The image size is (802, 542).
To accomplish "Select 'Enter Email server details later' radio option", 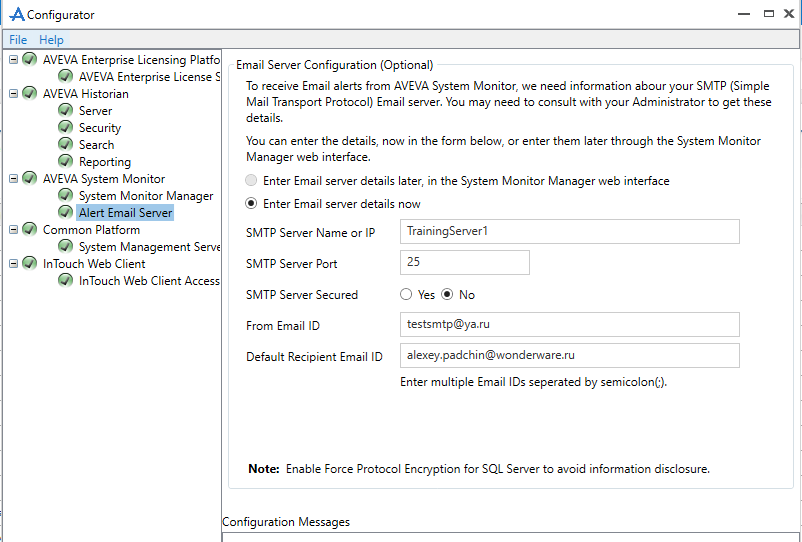I will [x=251, y=180].
